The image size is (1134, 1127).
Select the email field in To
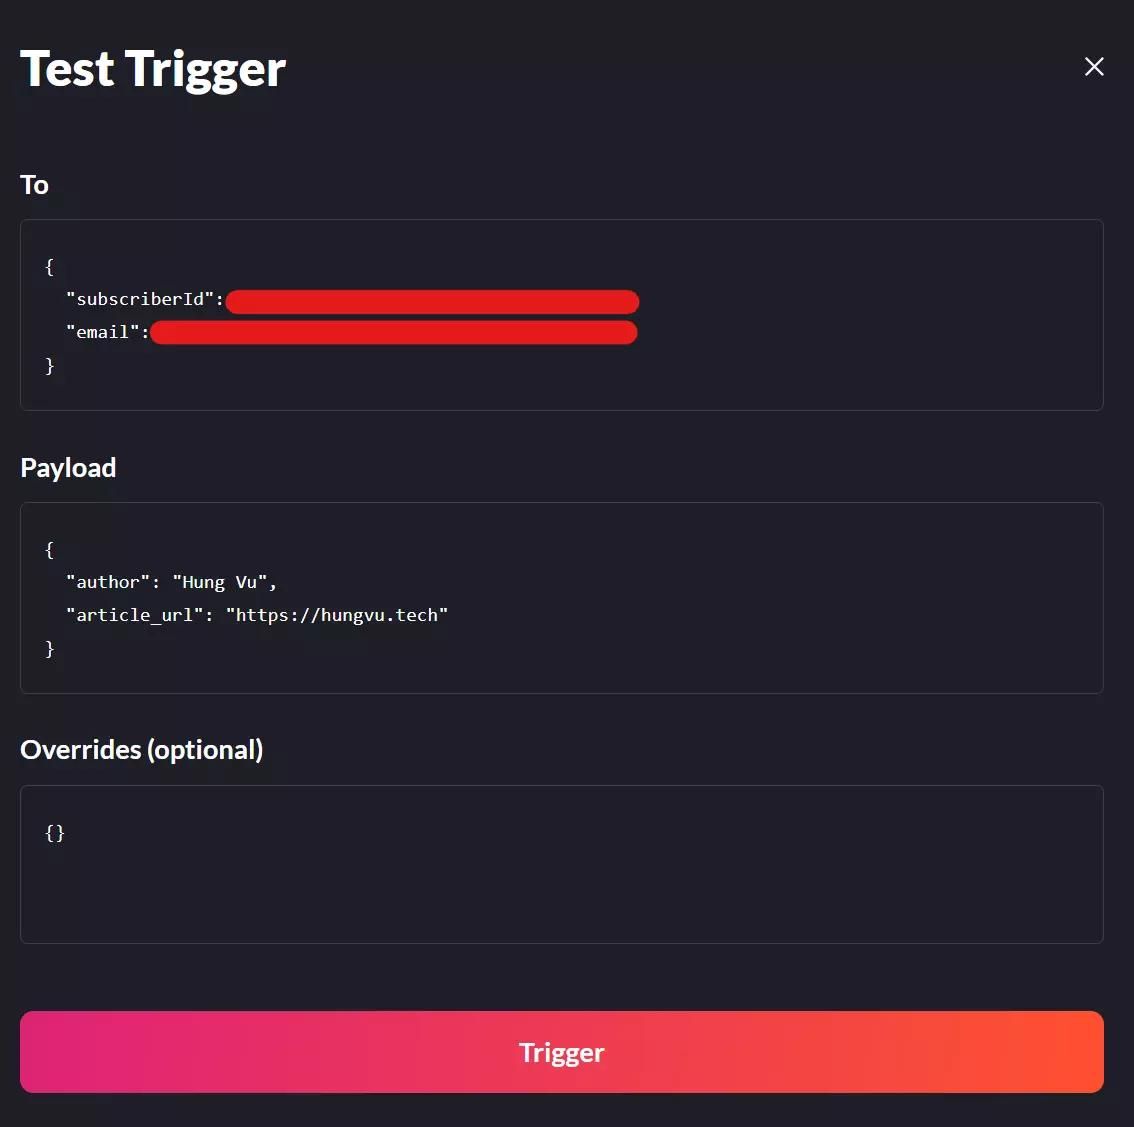104,332
